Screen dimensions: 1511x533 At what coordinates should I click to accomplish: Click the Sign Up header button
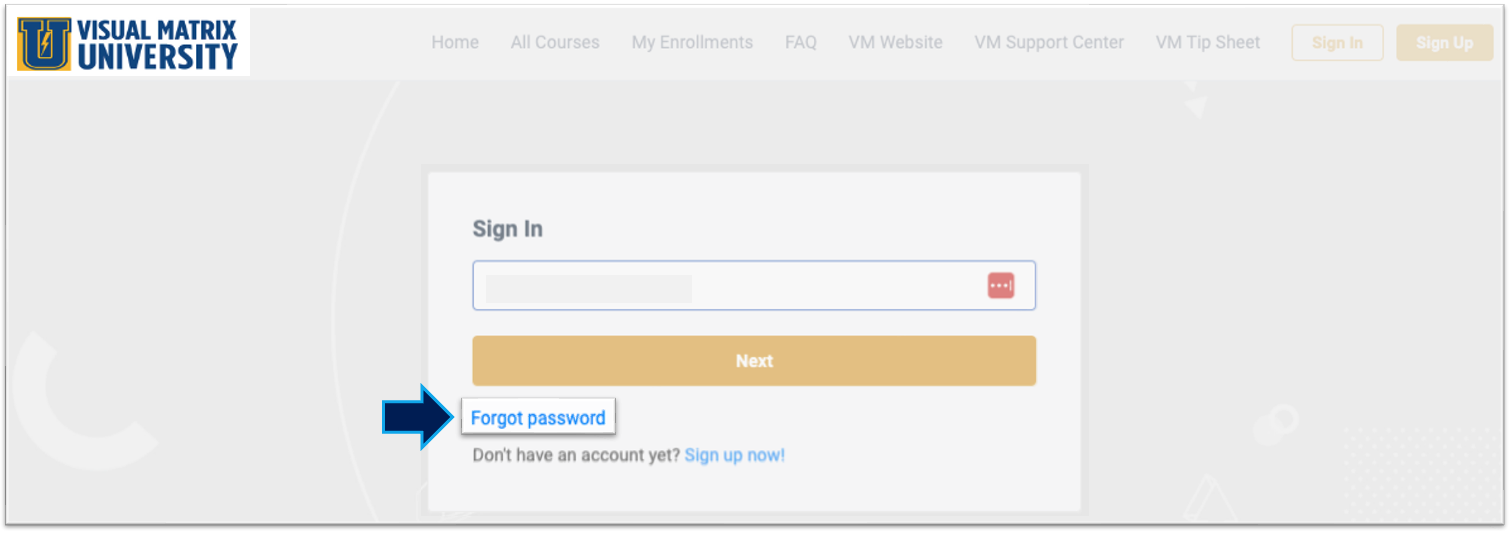1444,43
